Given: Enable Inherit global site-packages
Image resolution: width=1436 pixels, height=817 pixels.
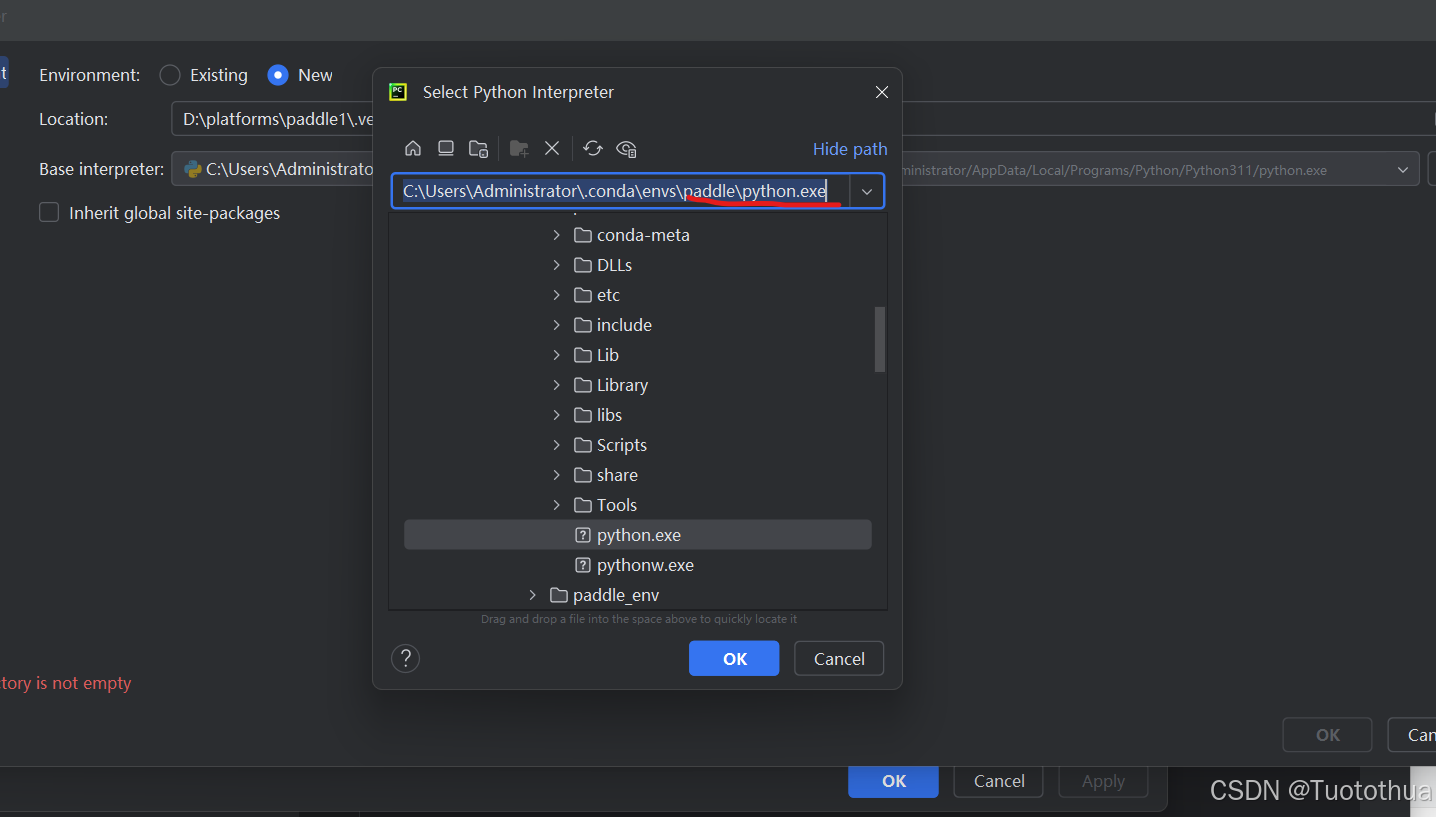Looking at the screenshot, I should pyautogui.click(x=48, y=212).
